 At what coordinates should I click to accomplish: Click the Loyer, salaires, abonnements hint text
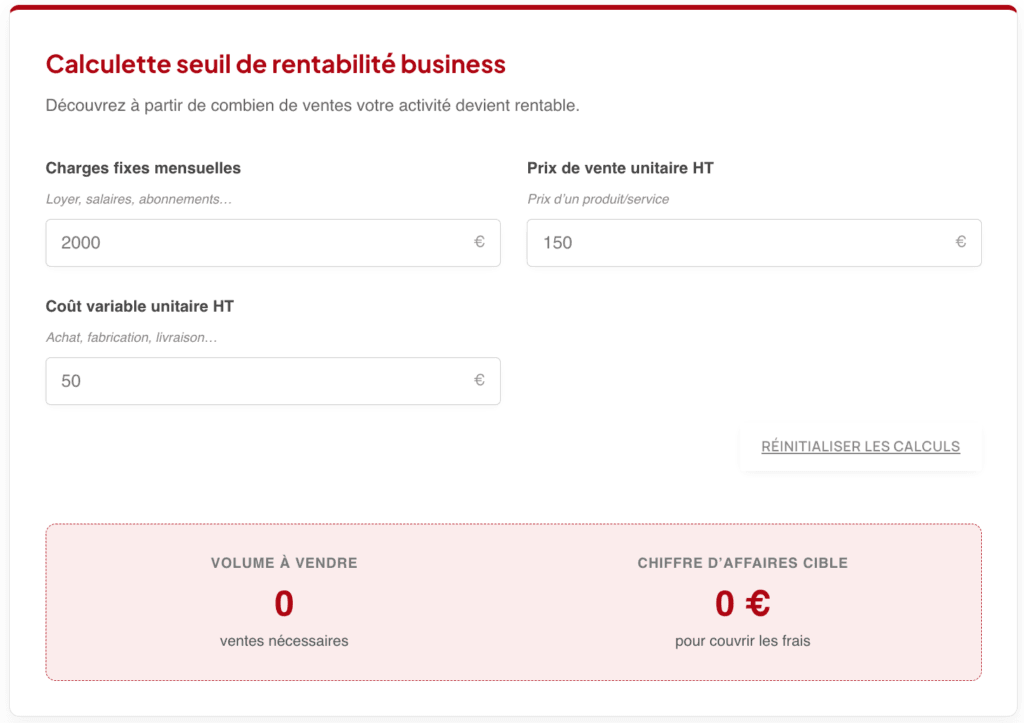pos(137,199)
